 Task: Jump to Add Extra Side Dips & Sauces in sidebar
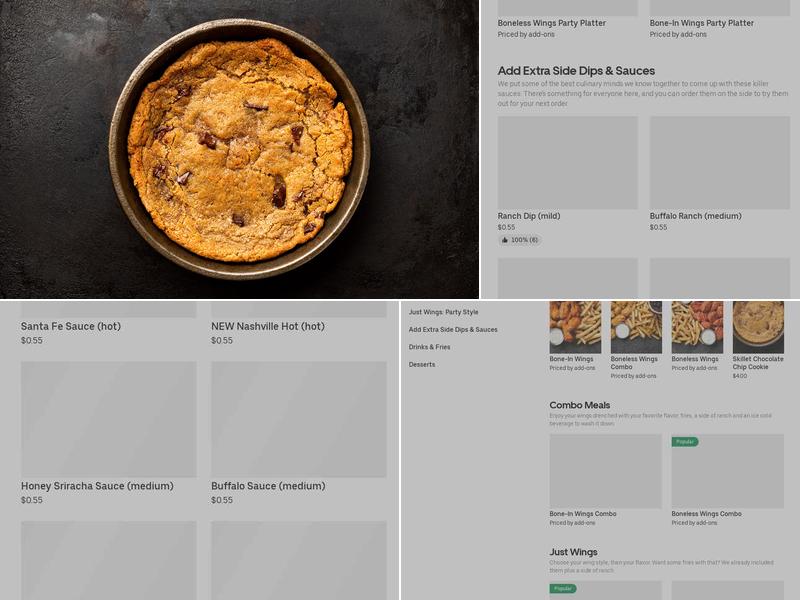tap(453, 329)
